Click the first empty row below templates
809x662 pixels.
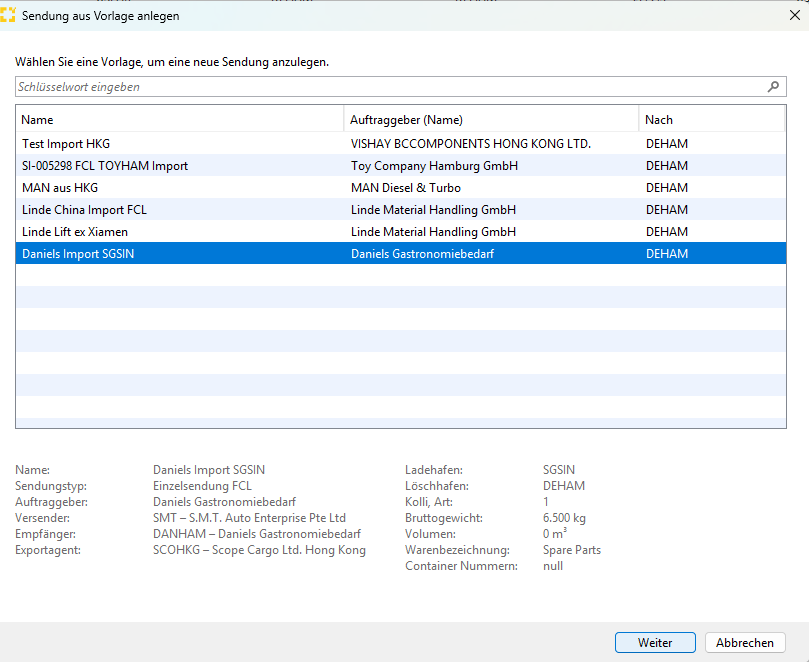tap(400, 276)
